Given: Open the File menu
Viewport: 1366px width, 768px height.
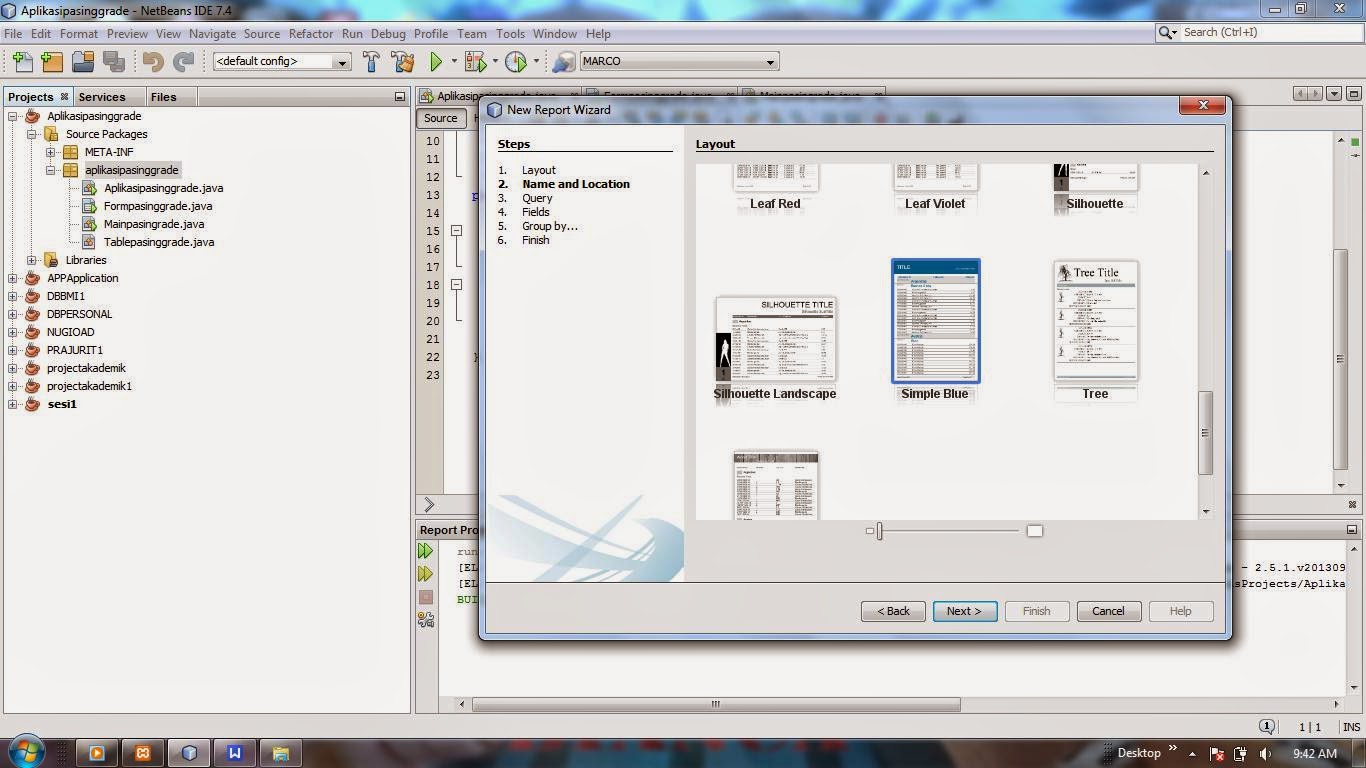Looking at the screenshot, I should (x=13, y=34).
